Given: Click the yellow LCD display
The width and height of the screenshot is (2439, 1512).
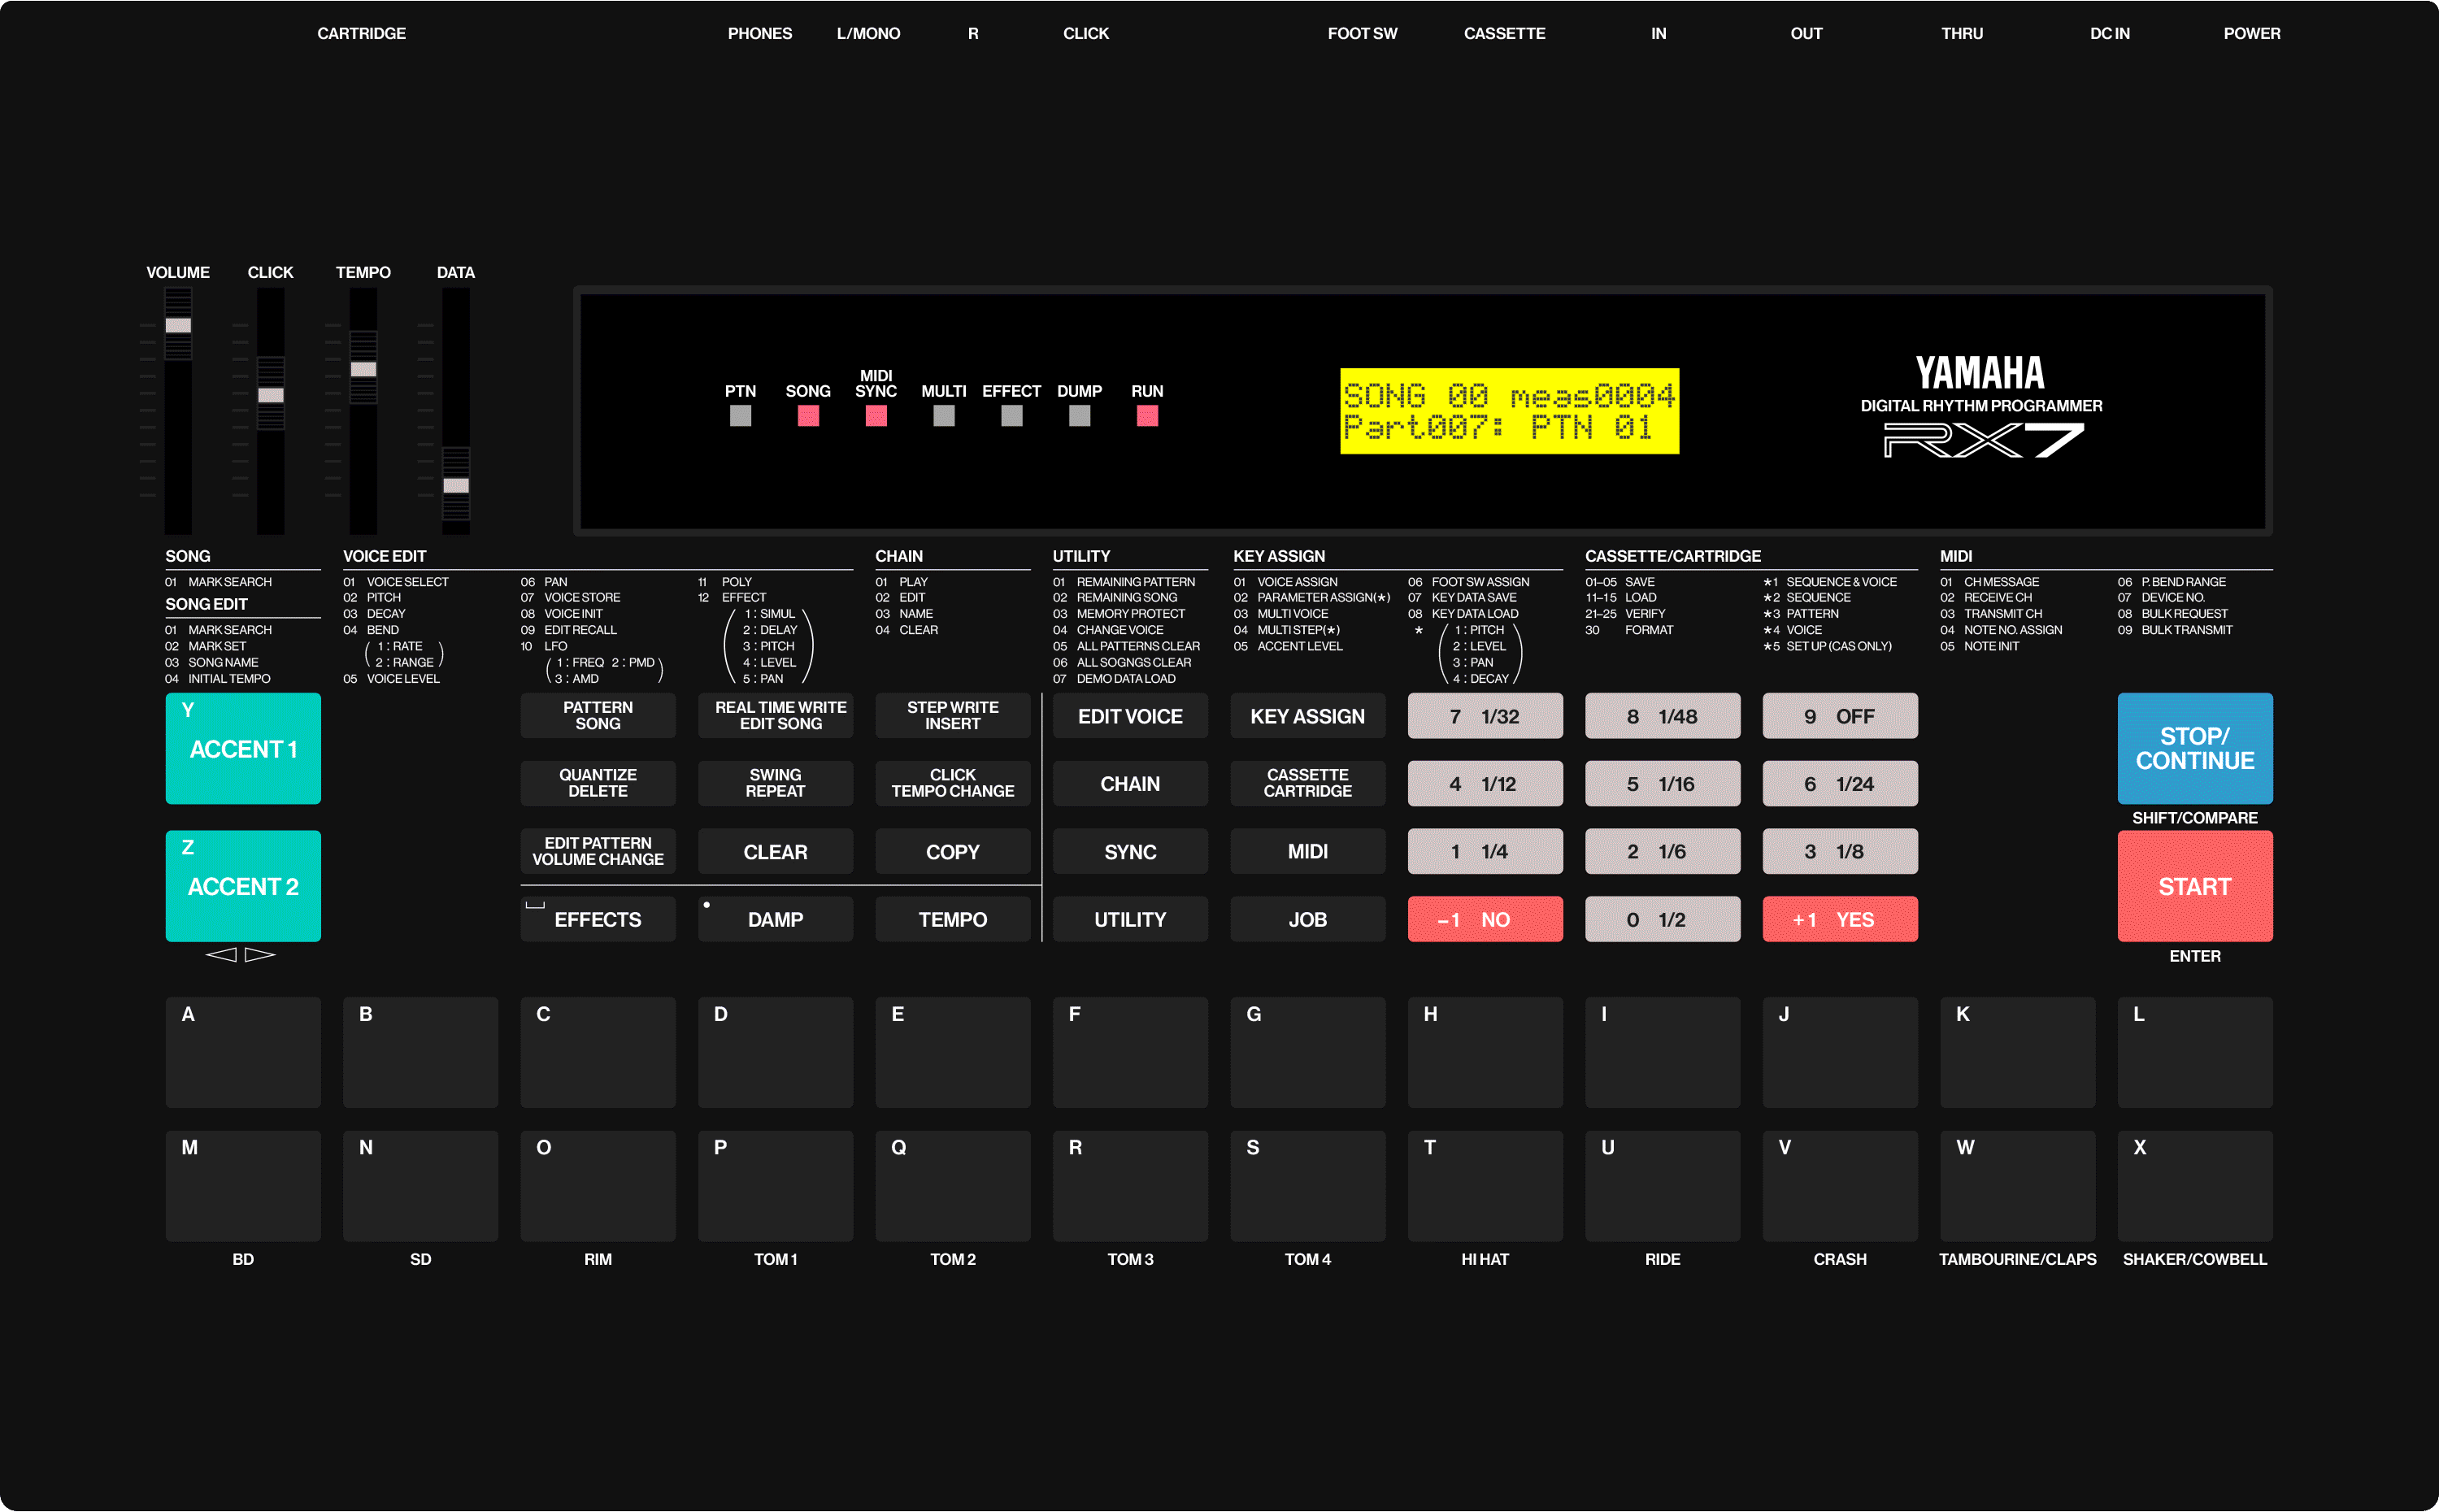Looking at the screenshot, I should [x=1509, y=411].
